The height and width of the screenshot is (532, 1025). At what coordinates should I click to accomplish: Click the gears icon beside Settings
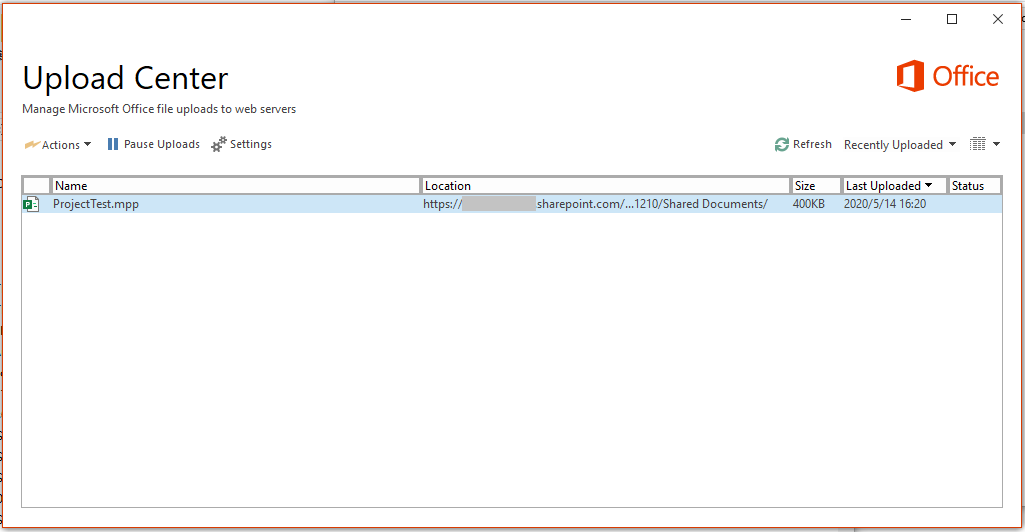218,144
